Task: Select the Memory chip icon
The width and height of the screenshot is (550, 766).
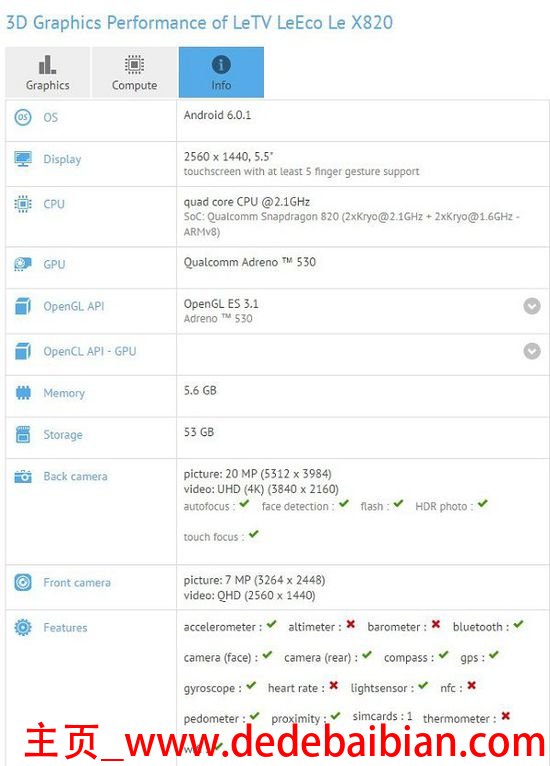Action: pyautogui.click(x=23, y=393)
